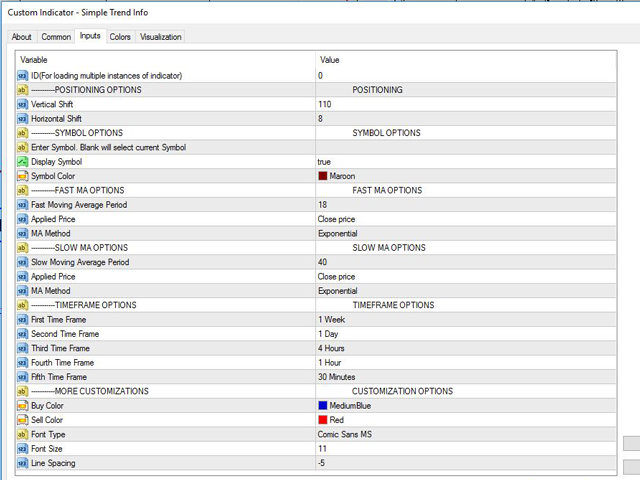The height and width of the screenshot is (480, 640).
Task: Click the Maroon swatch for Symbol Color
Action: [323, 176]
